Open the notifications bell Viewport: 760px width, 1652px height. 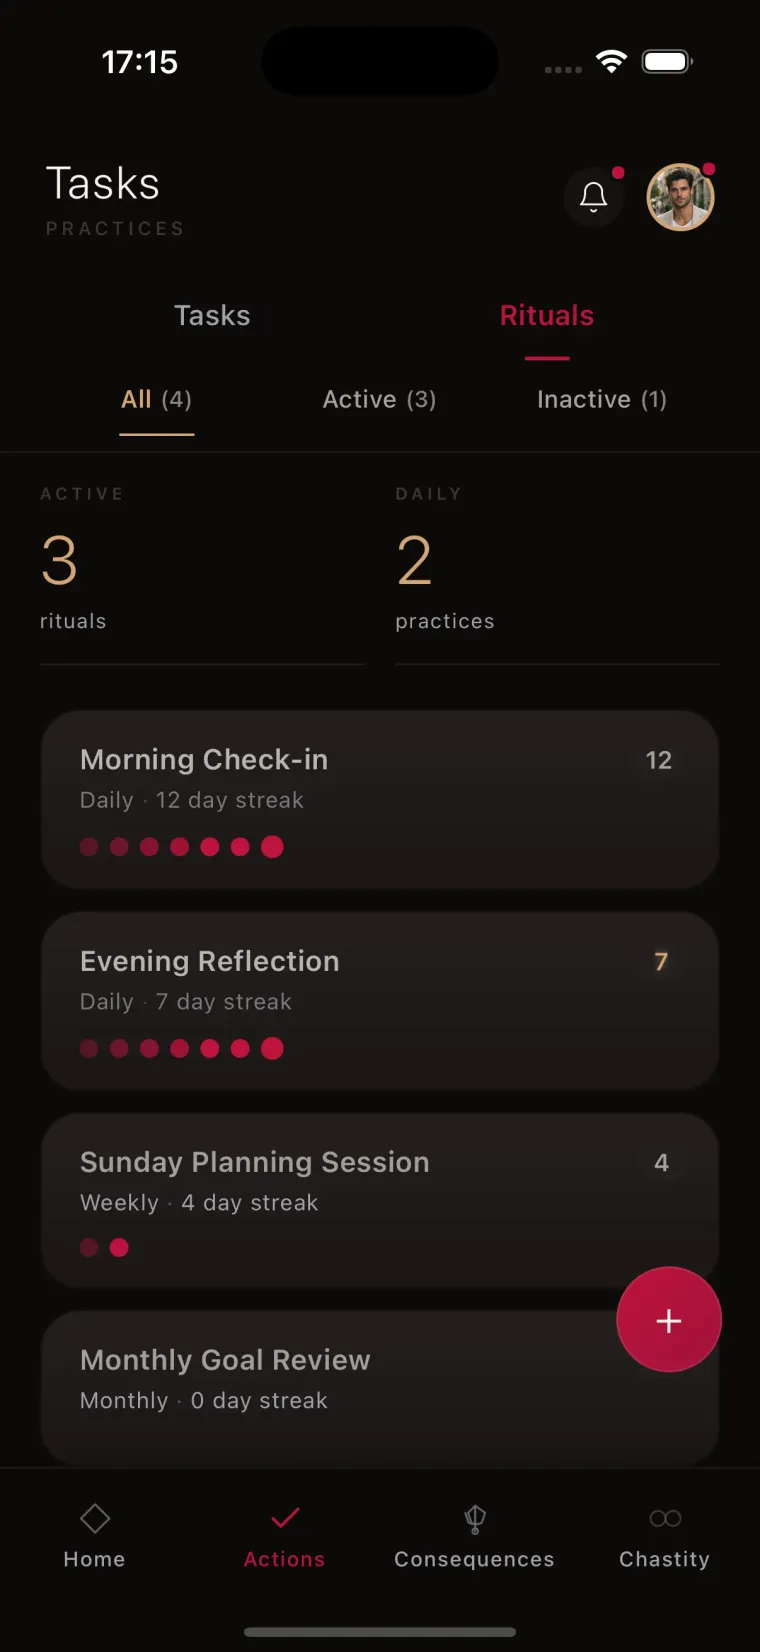pos(593,197)
